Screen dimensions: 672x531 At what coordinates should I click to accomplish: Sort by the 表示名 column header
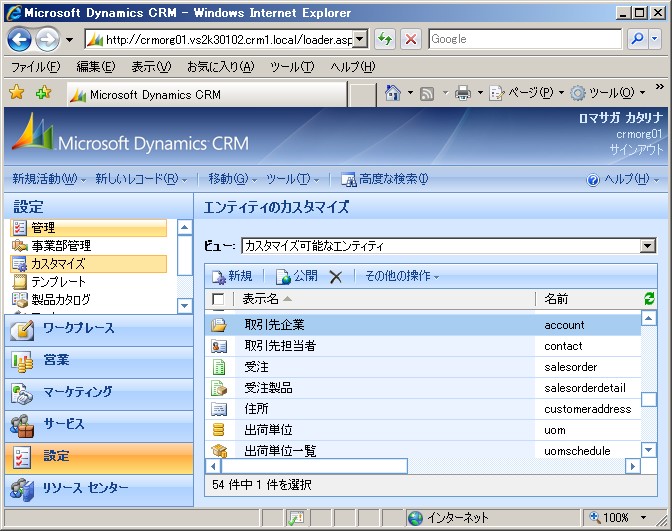click(261, 299)
